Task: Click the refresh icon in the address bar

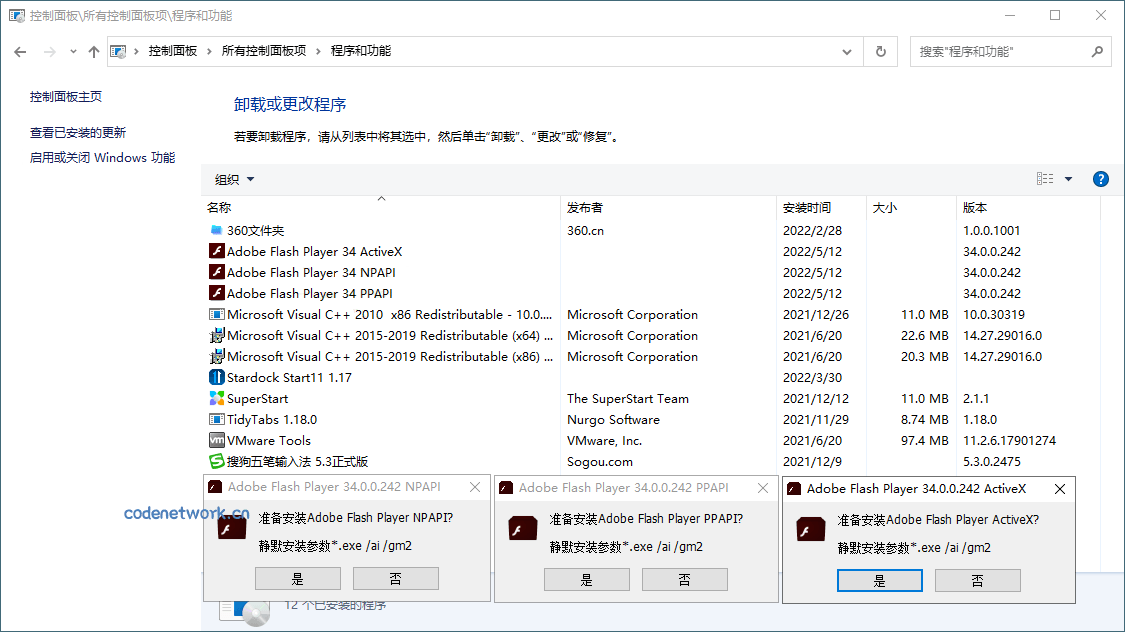Action: pos(879,51)
